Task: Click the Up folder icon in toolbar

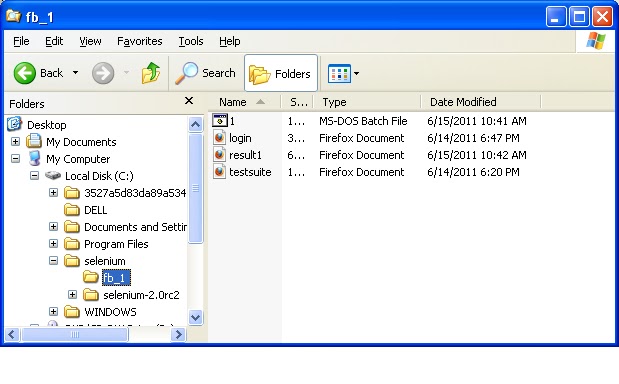Action: 151,73
